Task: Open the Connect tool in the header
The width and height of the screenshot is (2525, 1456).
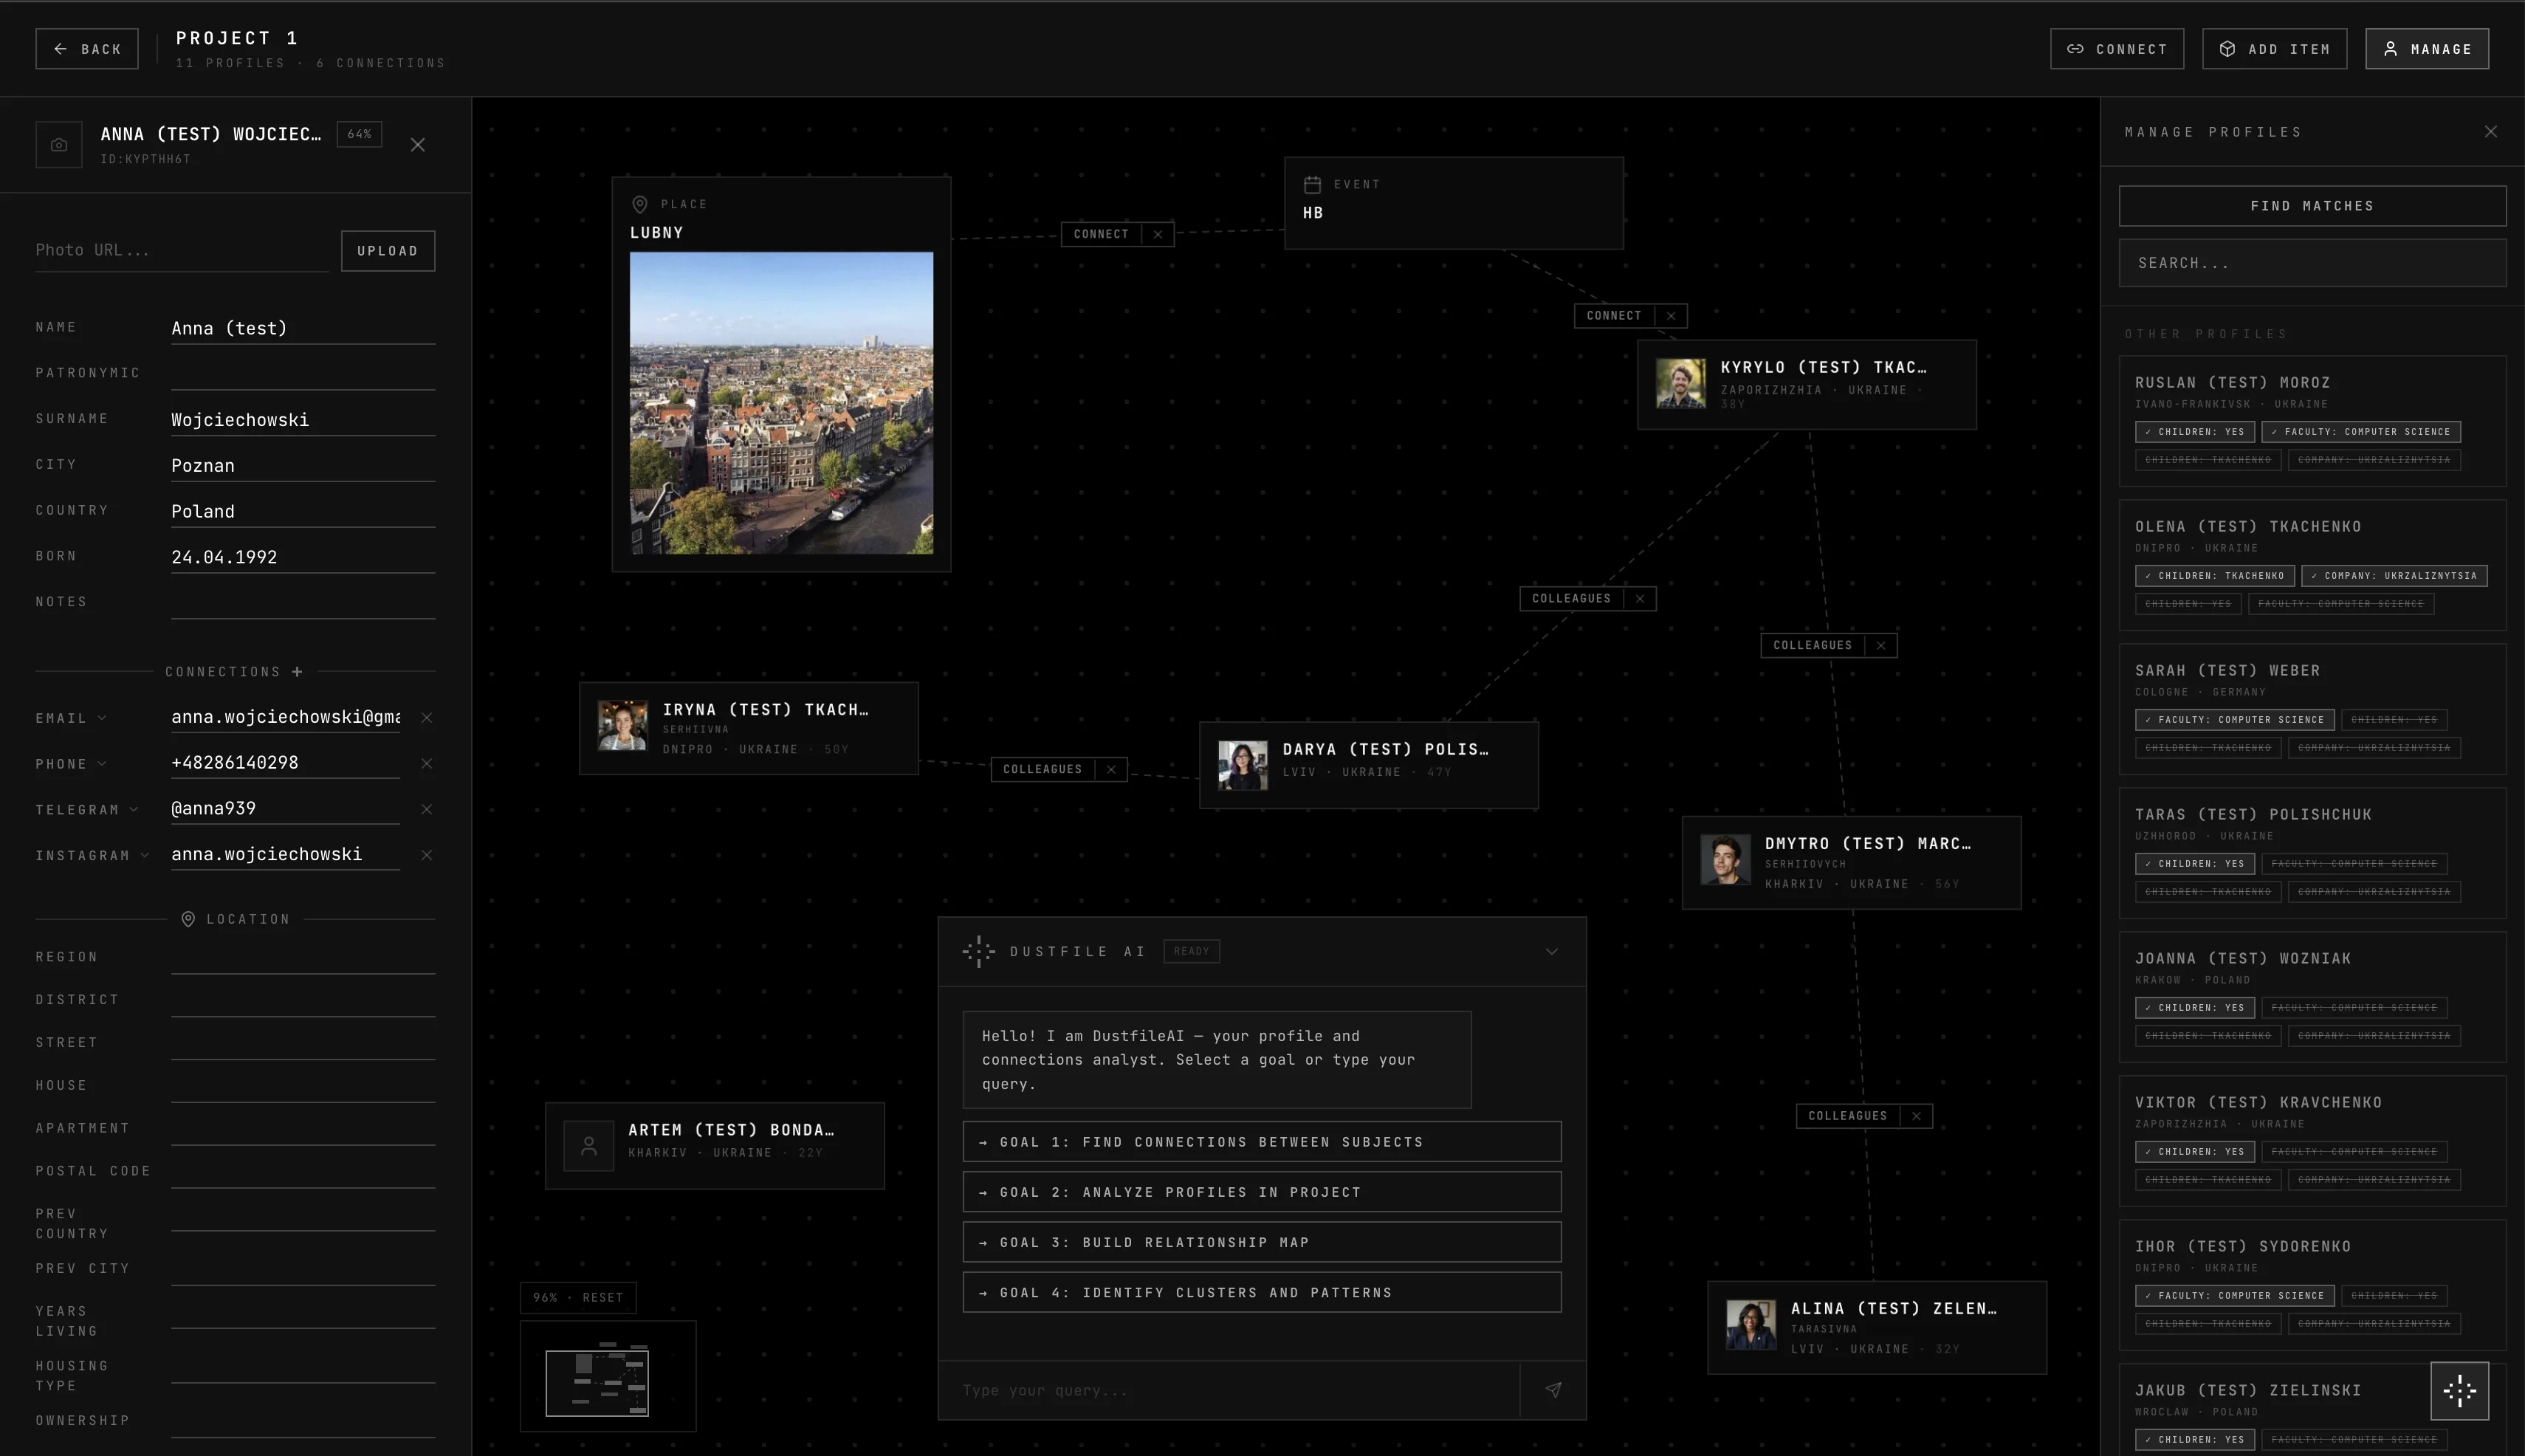Action: pyautogui.click(x=2117, y=49)
